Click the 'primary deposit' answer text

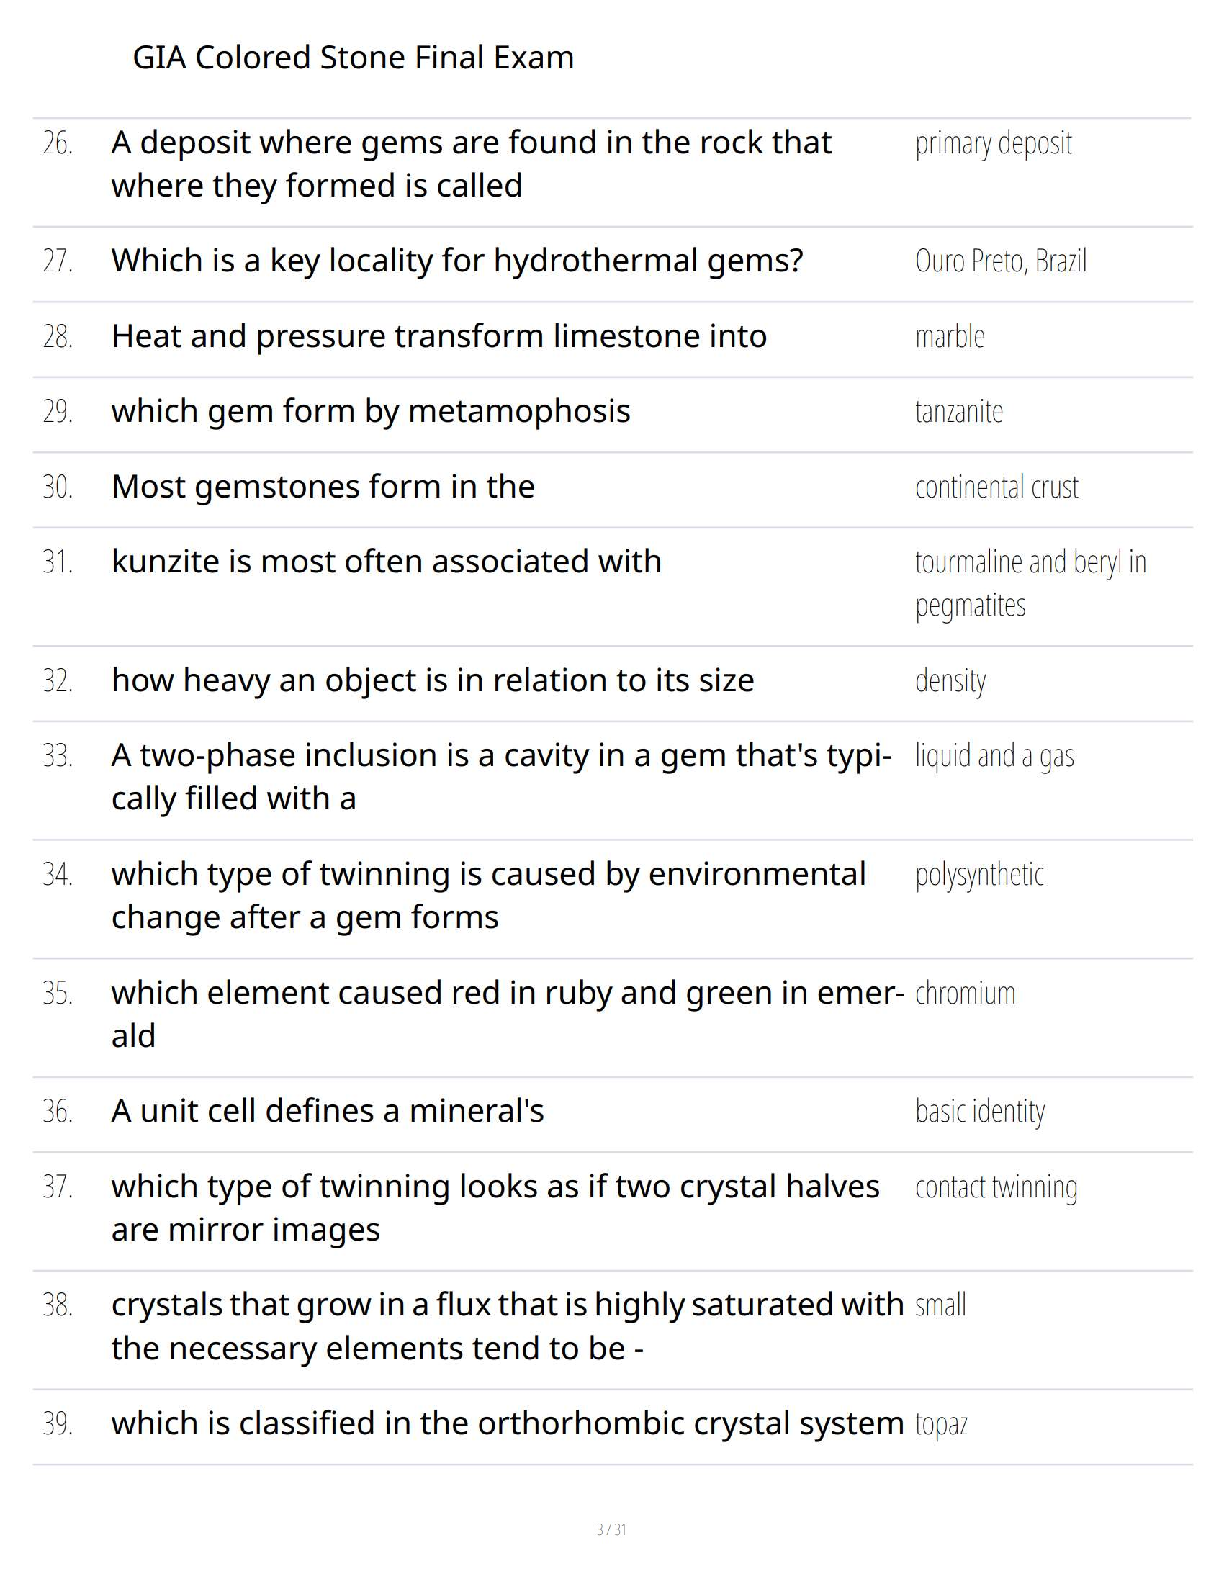point(993,144)
